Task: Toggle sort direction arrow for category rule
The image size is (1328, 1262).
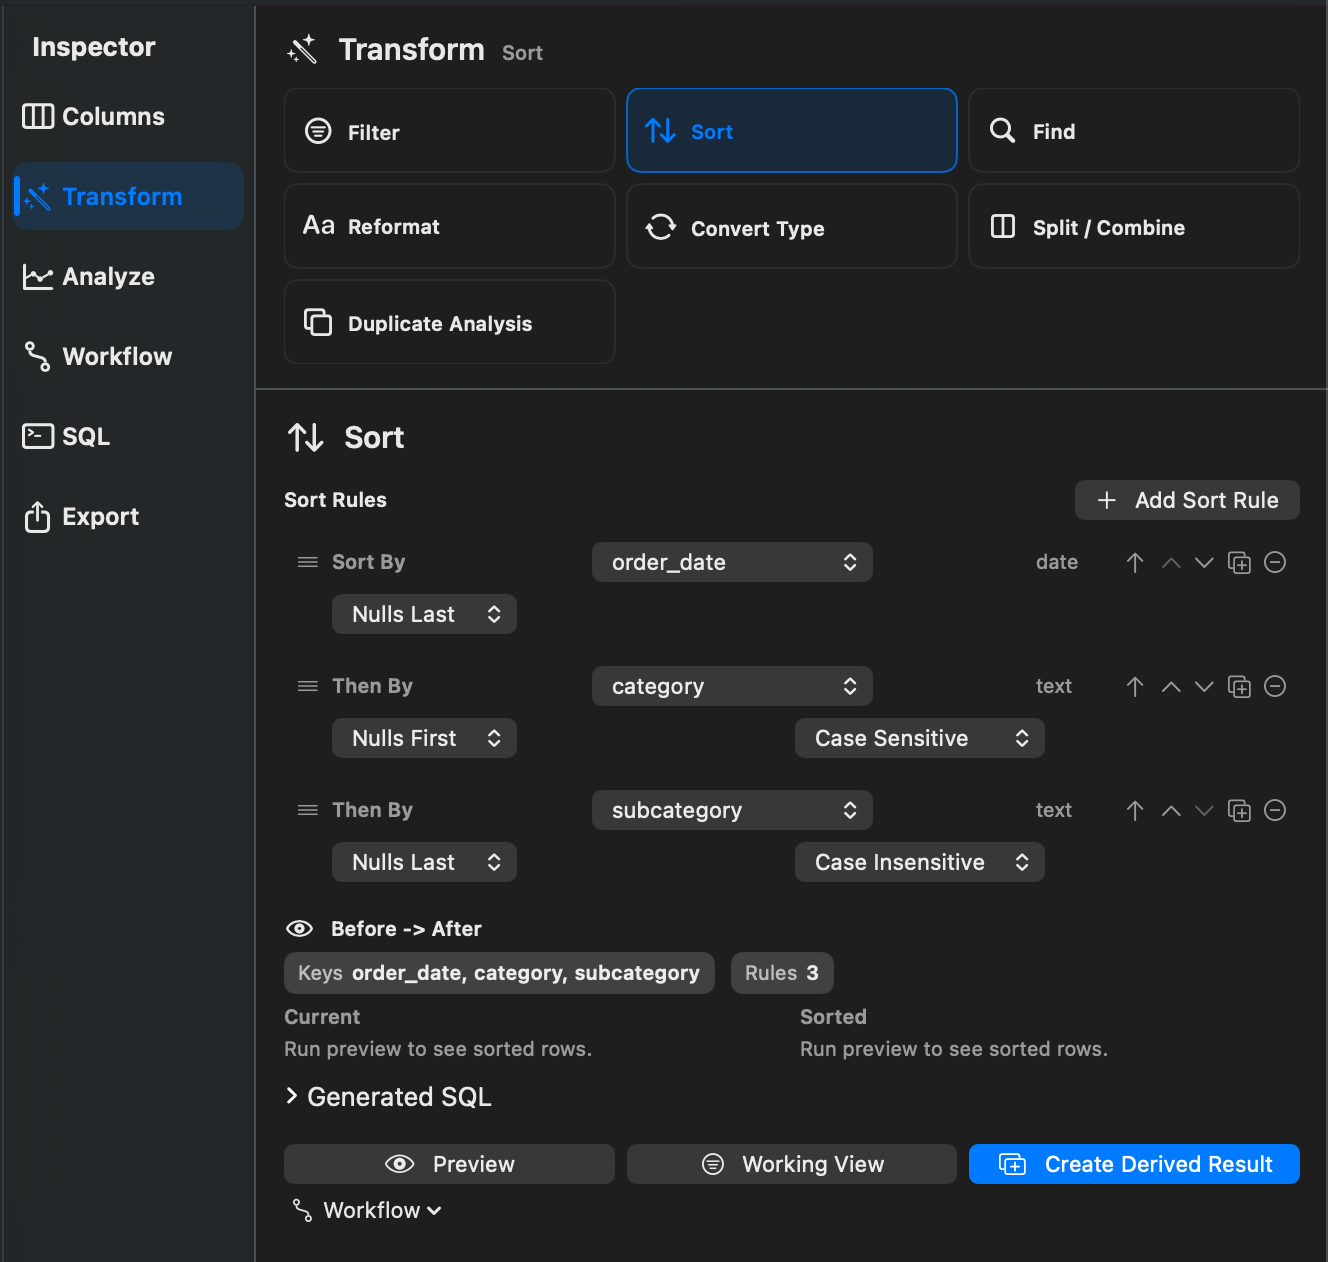Action: [x=1135, y=686]
